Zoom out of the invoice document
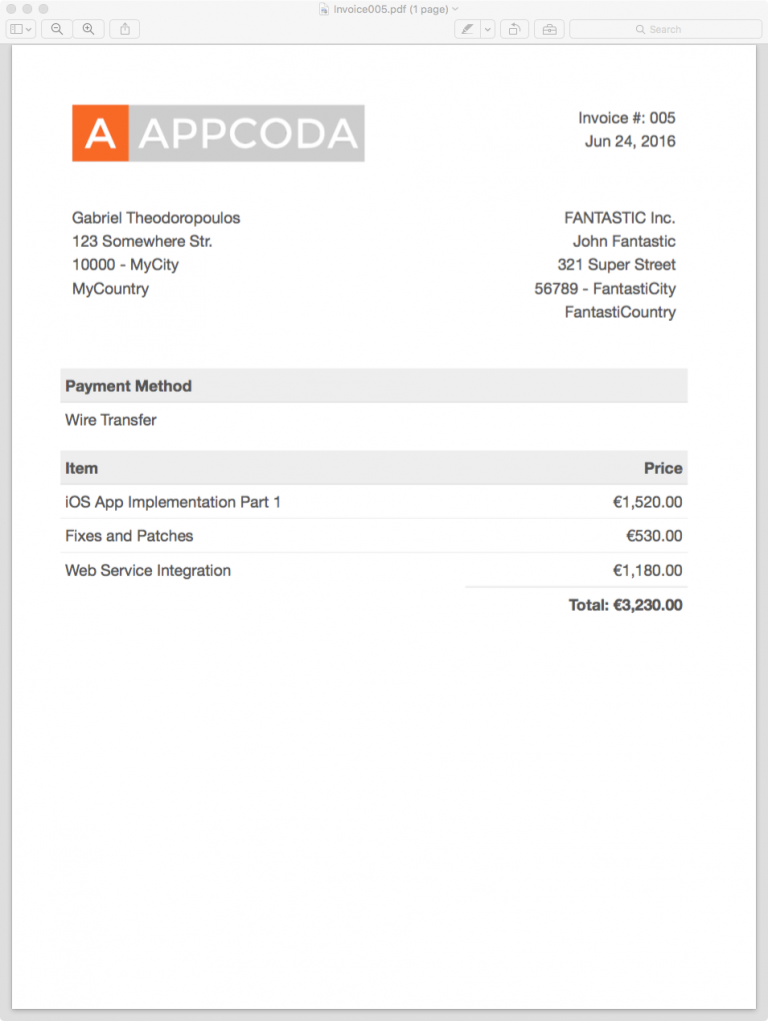The height and width of the screenshot is (1021, 768). (x=57, y=28)
